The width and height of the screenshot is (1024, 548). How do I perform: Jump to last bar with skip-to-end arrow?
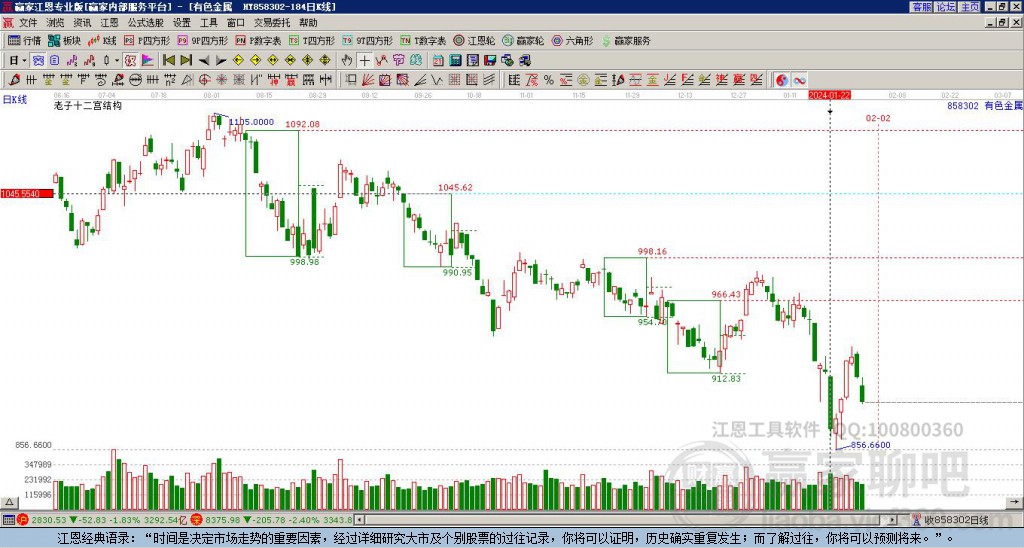185,60
